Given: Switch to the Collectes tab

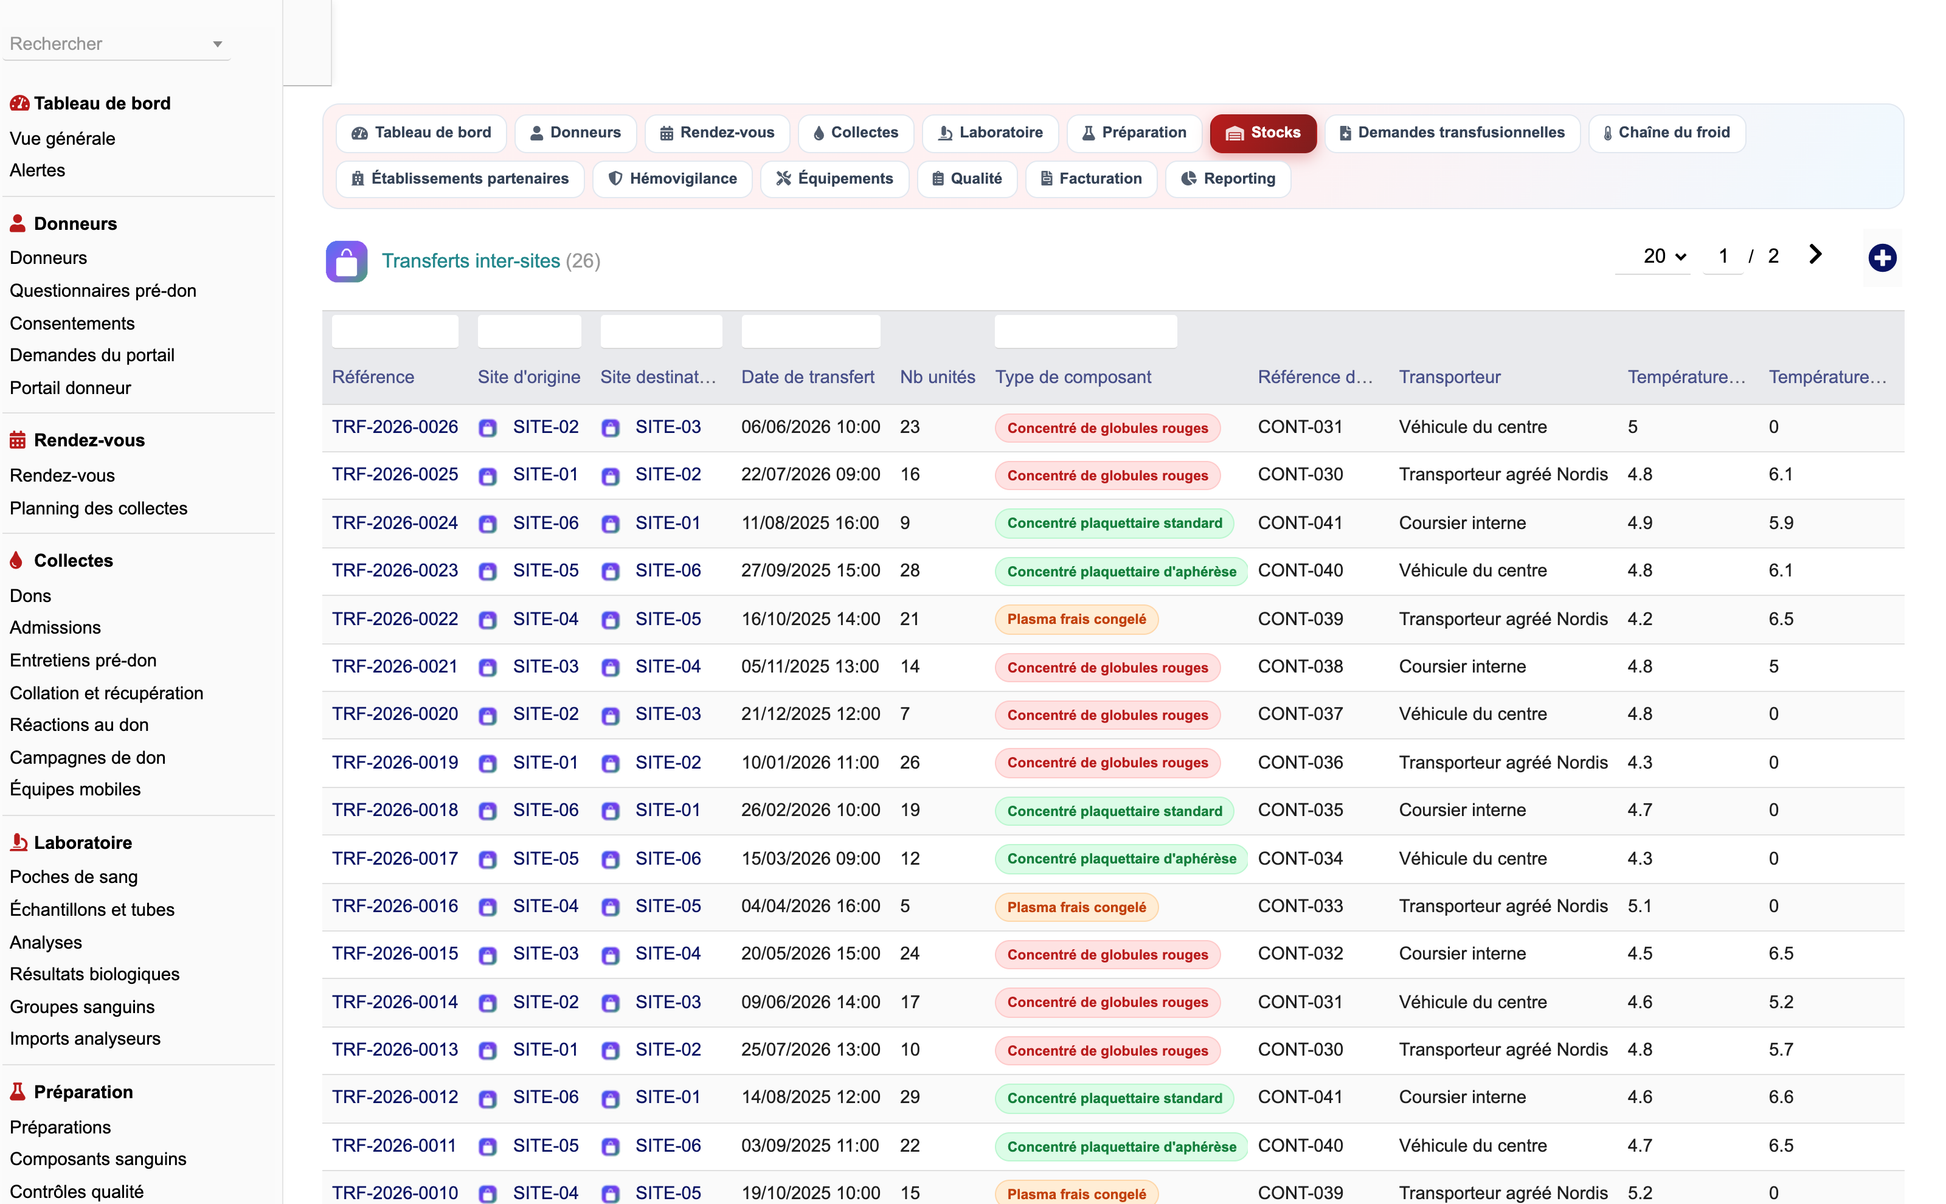Looking at the screenshot, I should coord(855,133).
